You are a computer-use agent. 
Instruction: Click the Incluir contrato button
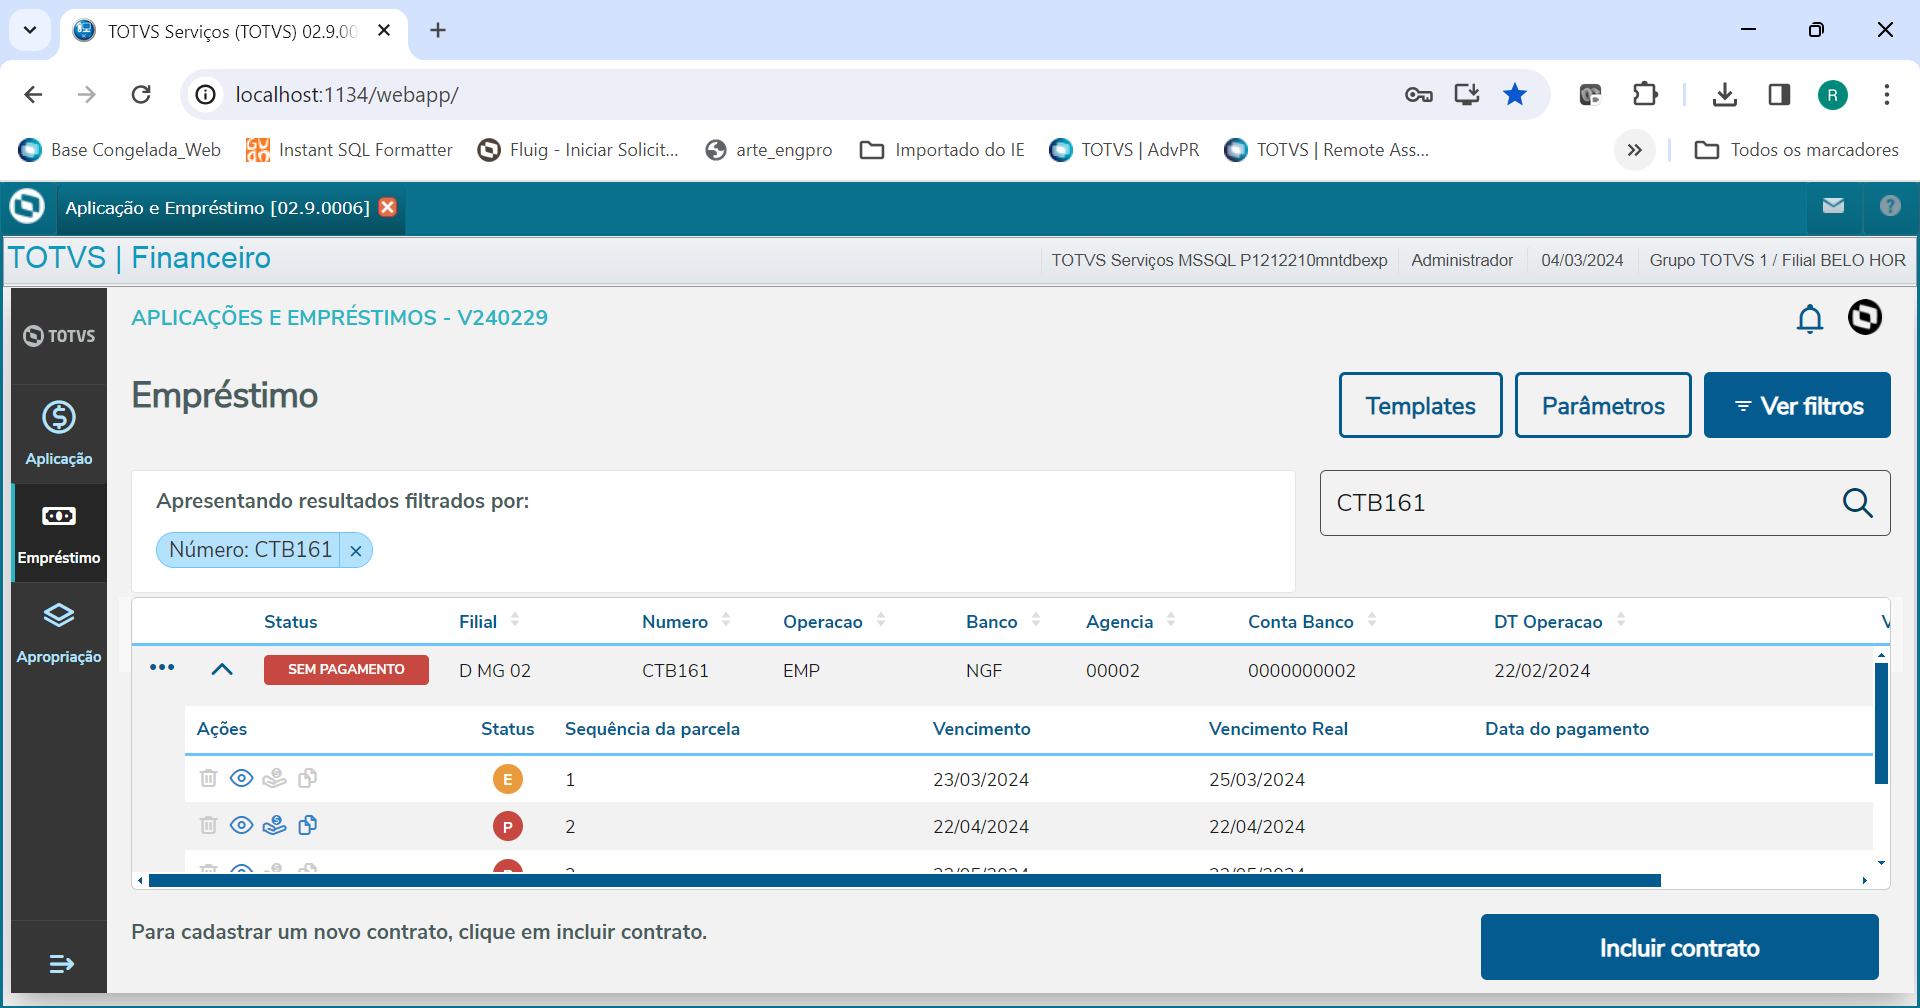[1679, 947]
